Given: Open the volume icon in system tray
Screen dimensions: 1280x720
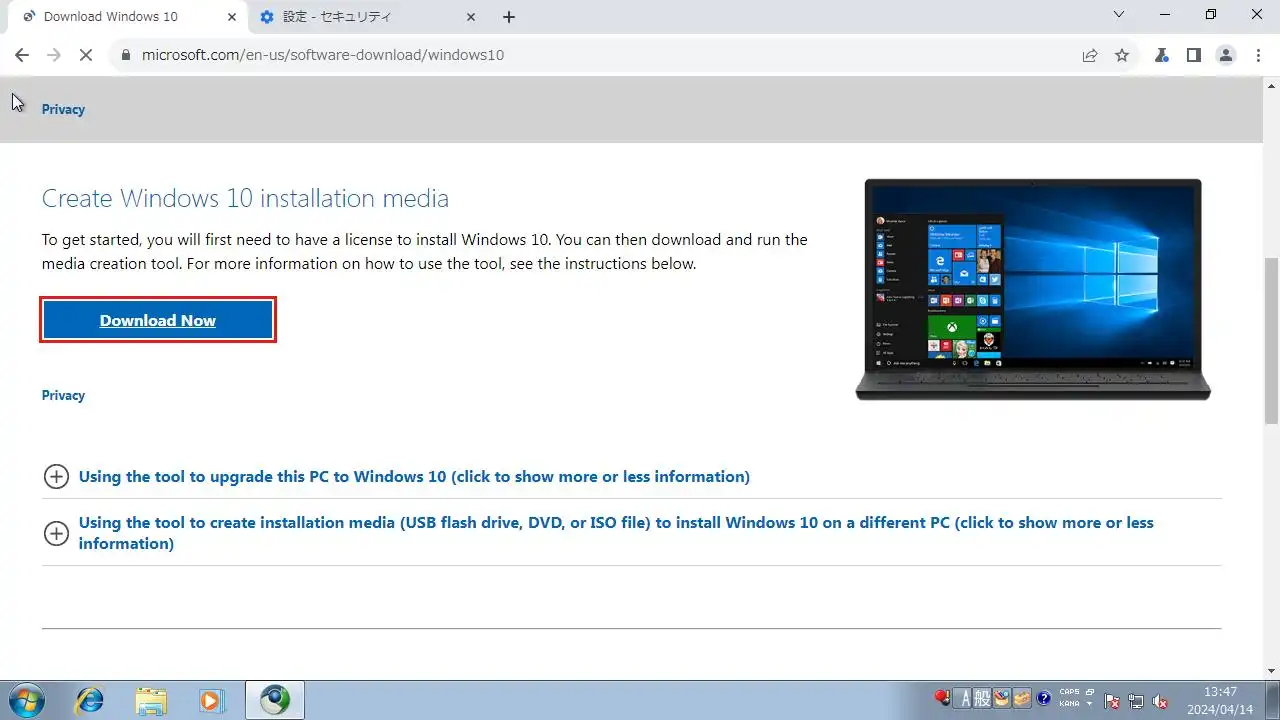Looking at the screenshot, I should pos(1160,701).
